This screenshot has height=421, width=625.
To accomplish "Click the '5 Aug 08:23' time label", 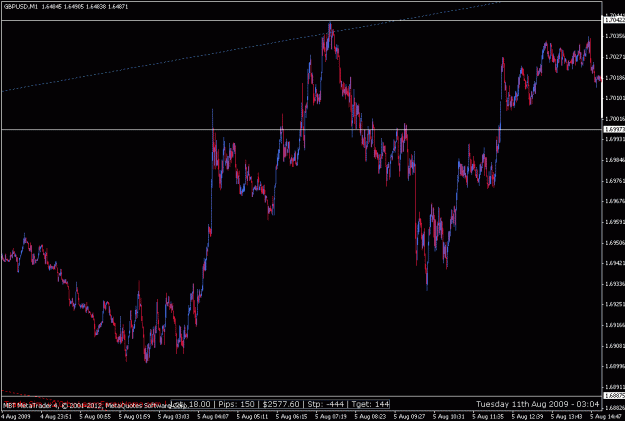I will tap(370, 417).
